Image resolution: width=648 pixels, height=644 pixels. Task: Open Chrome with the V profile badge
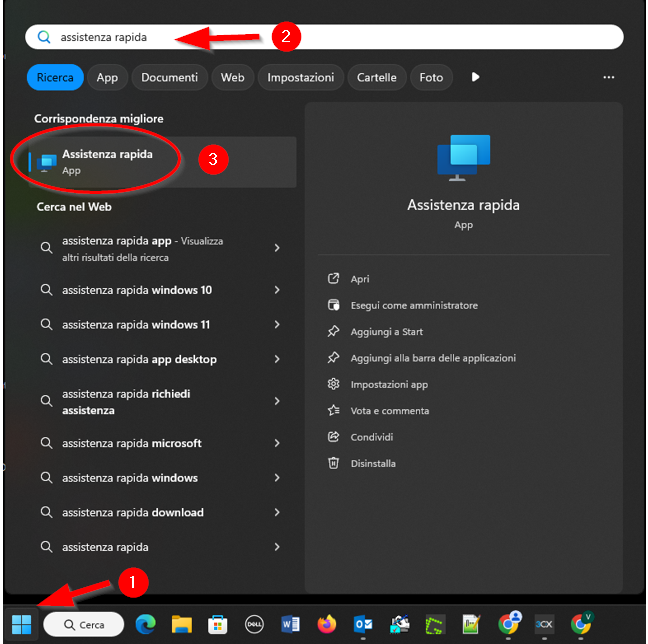(x=581, y=623)
